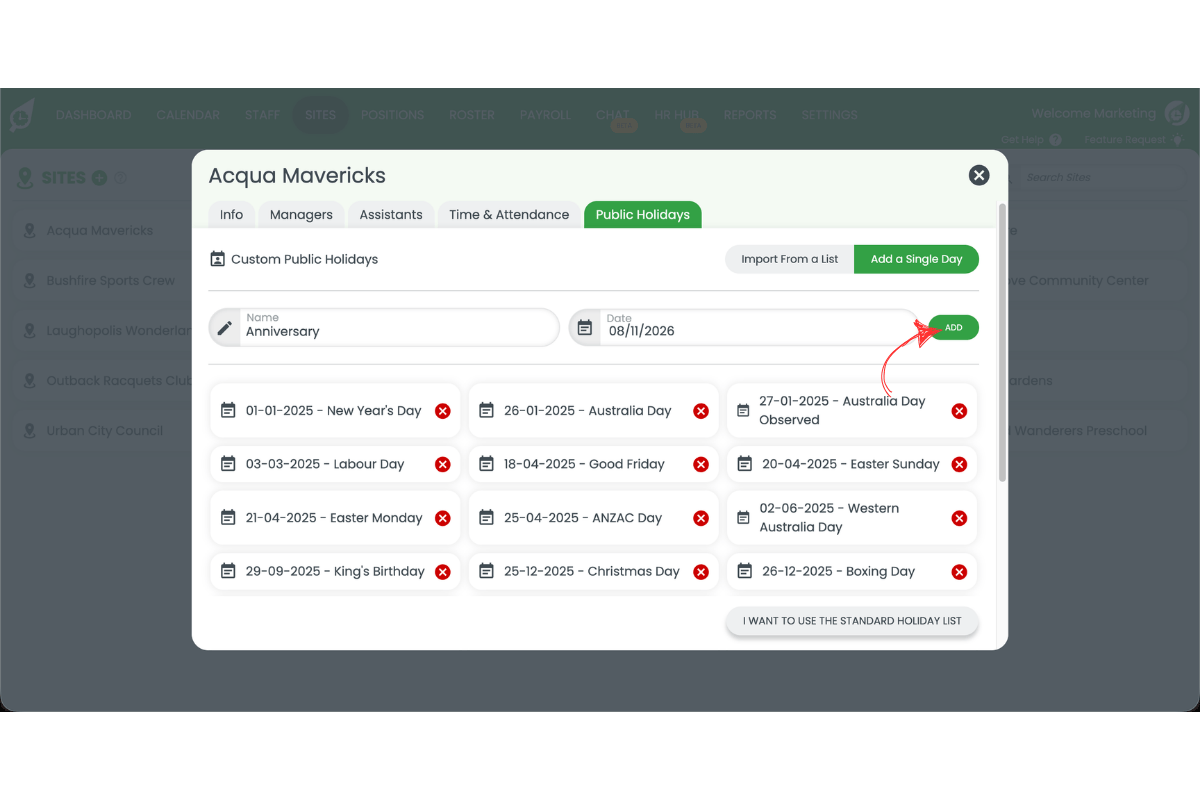Select the Import From a List option
The width and height of the screenshot is (1200, 800).
click(789, 259)
